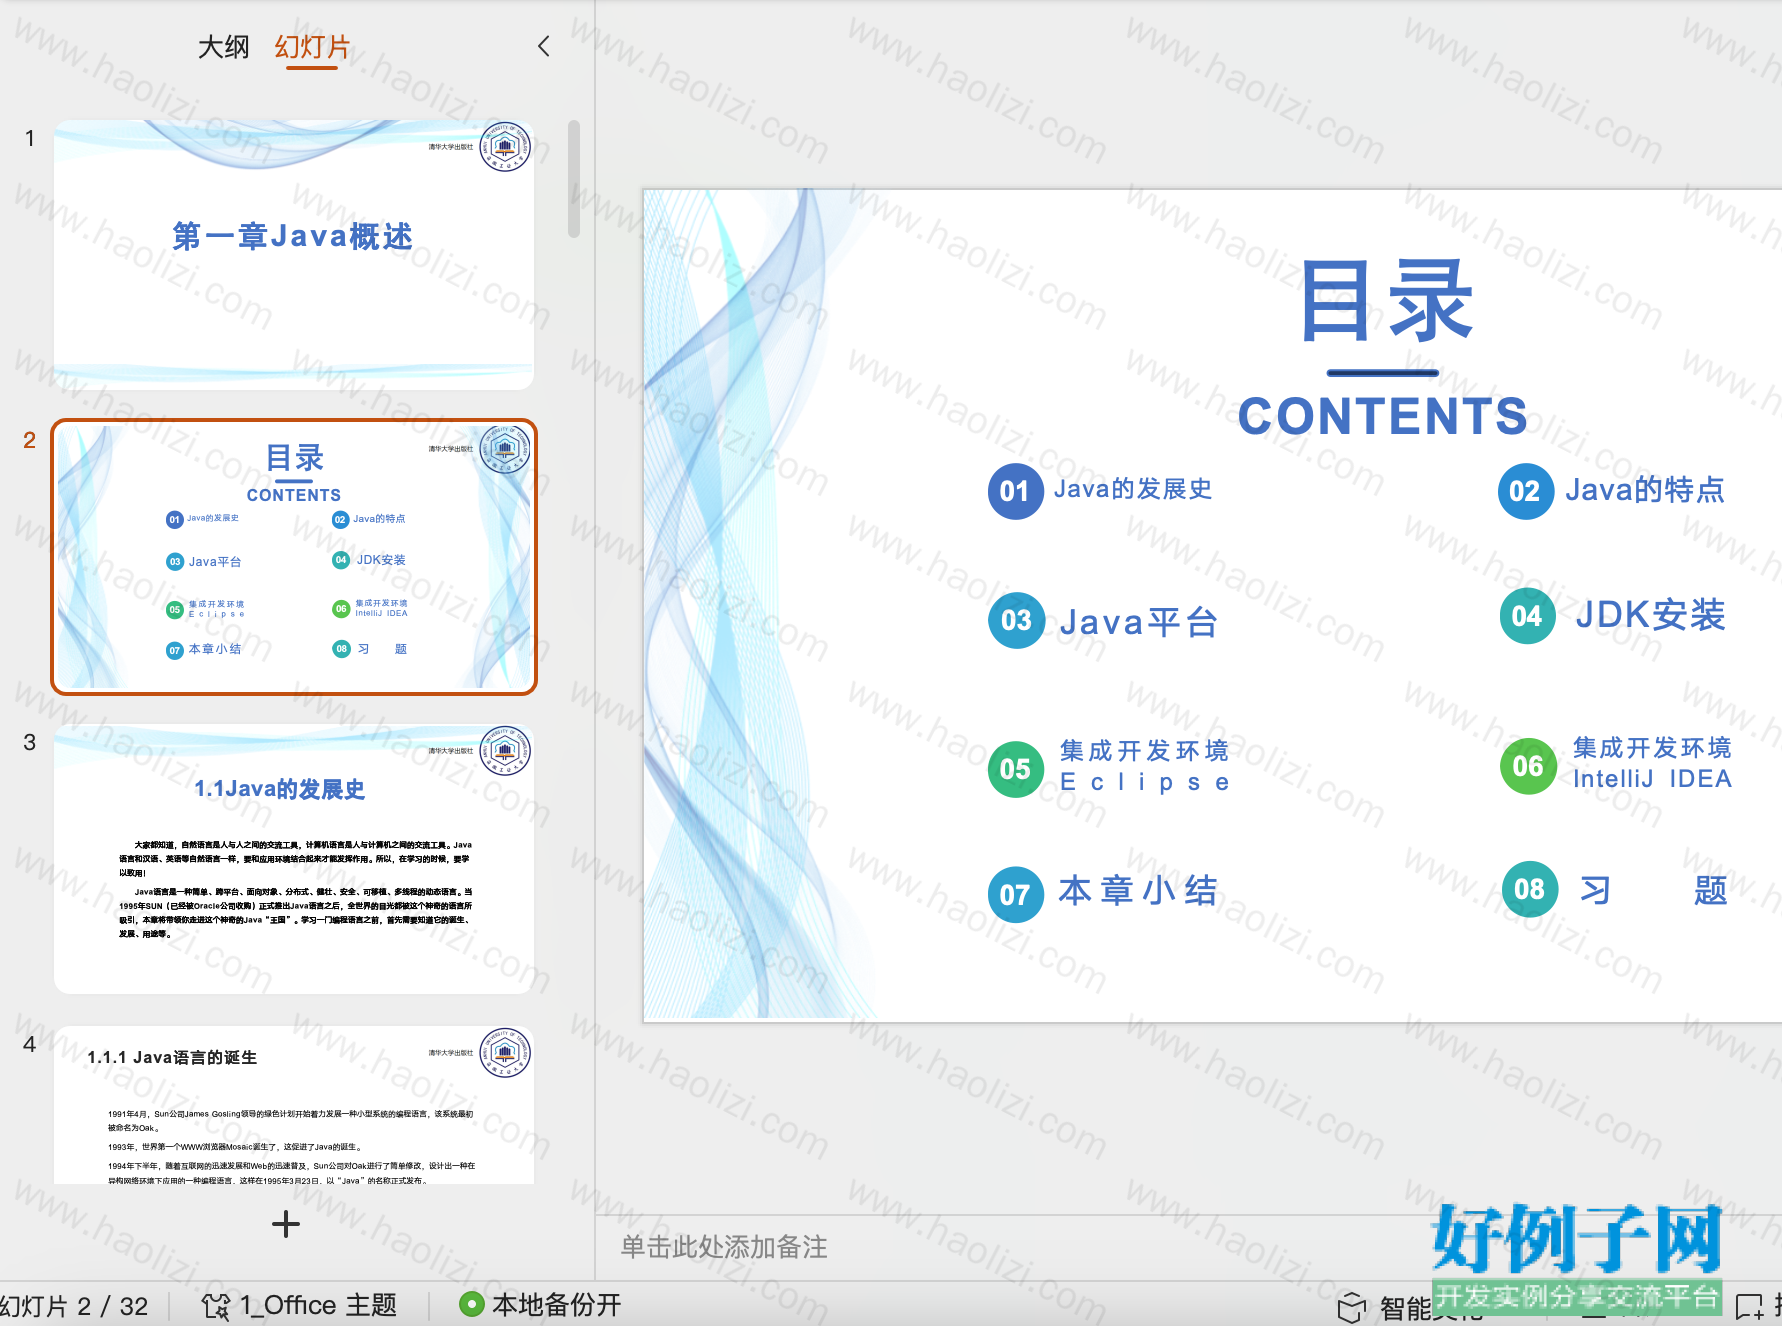Click the 智能美化 cube icon
This screenshot has width=1782, height=1326.
click(1352, 1307)
